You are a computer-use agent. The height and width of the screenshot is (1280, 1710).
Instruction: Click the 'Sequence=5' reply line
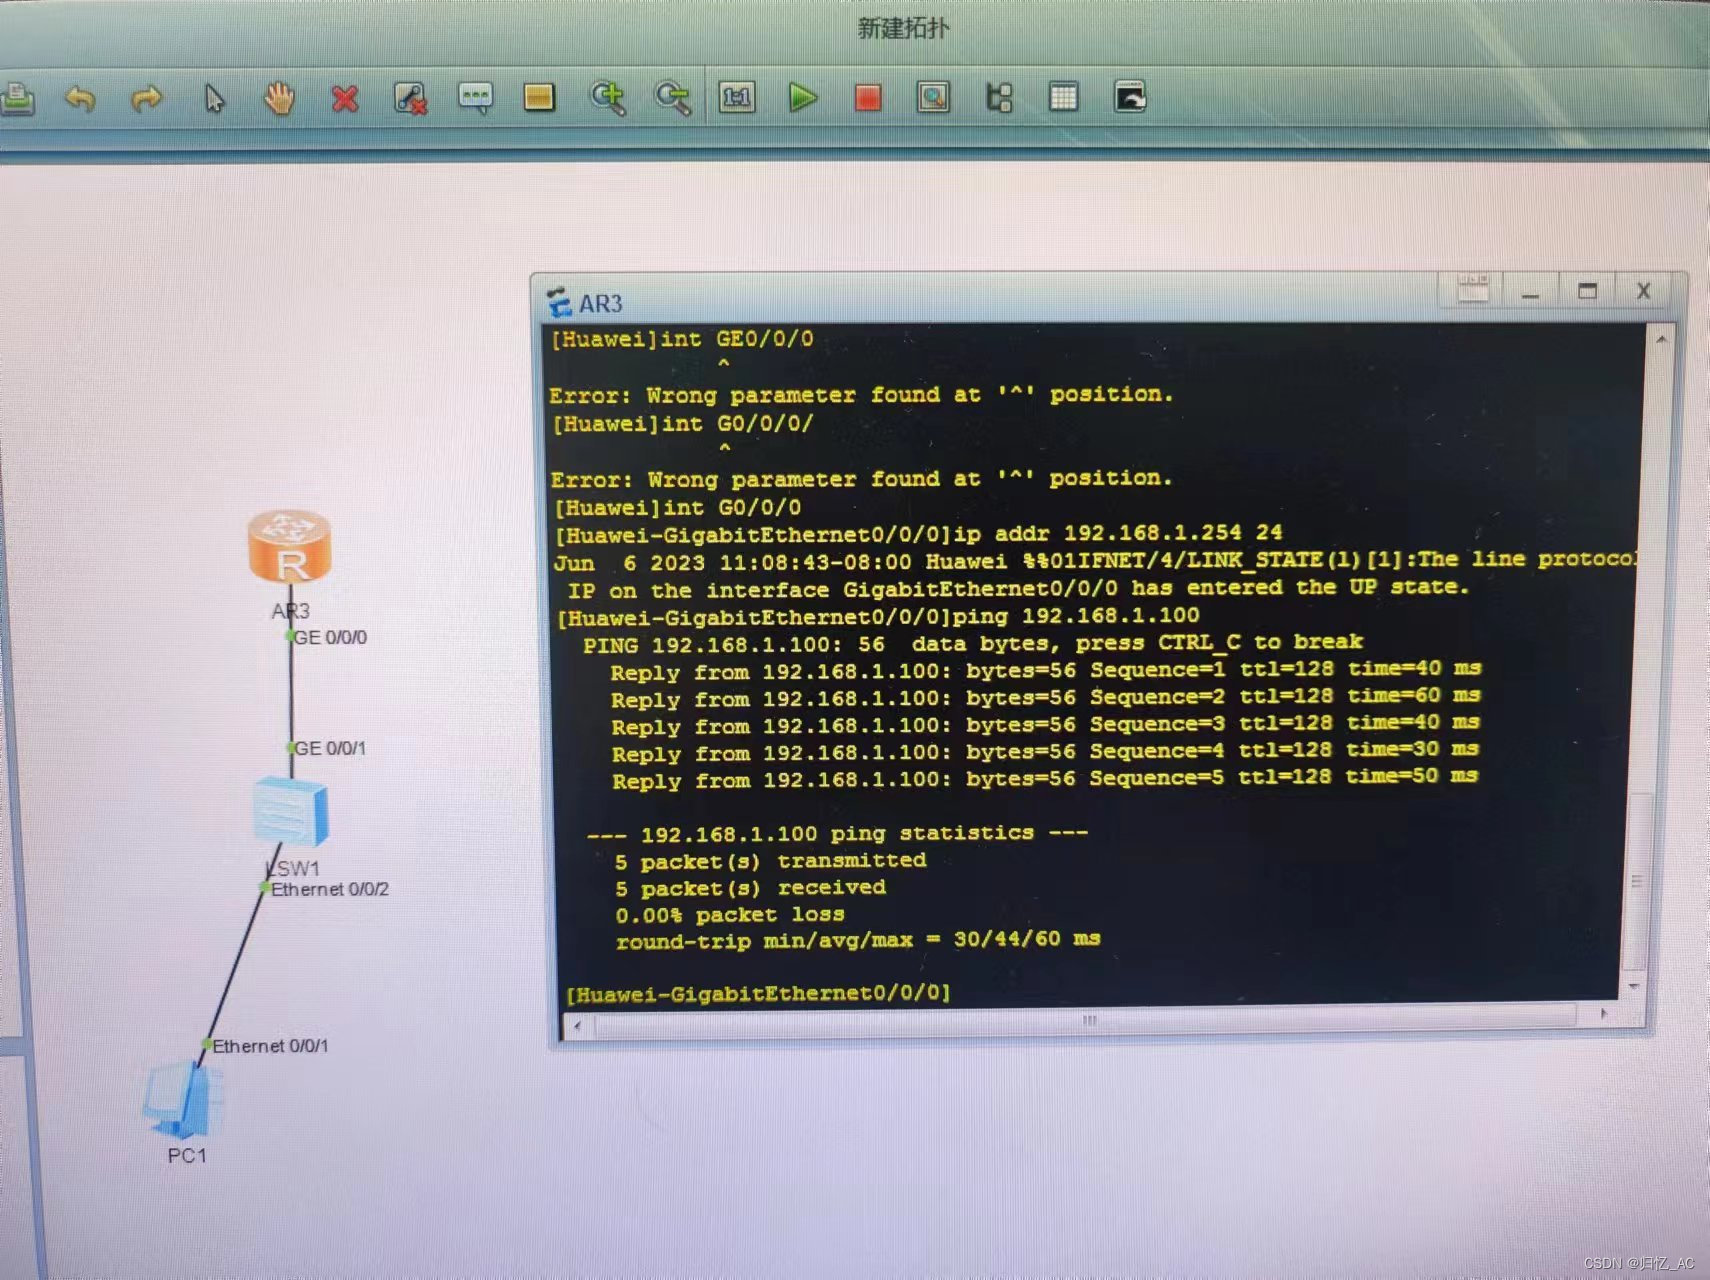pyautogui.click(x=1045, y=778)
